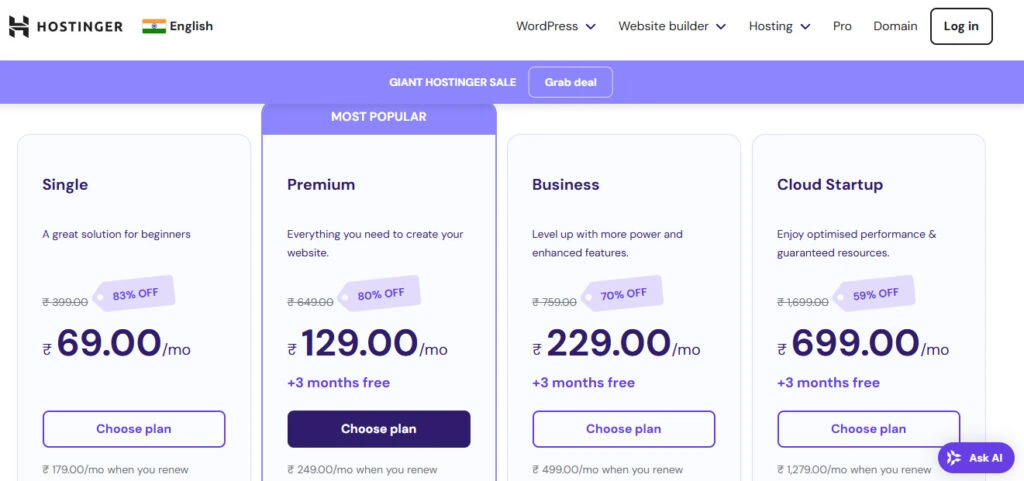Click the Cloud Startup plan heading
The width and height of the screenshot is (1024, 481).
point(830,185)
